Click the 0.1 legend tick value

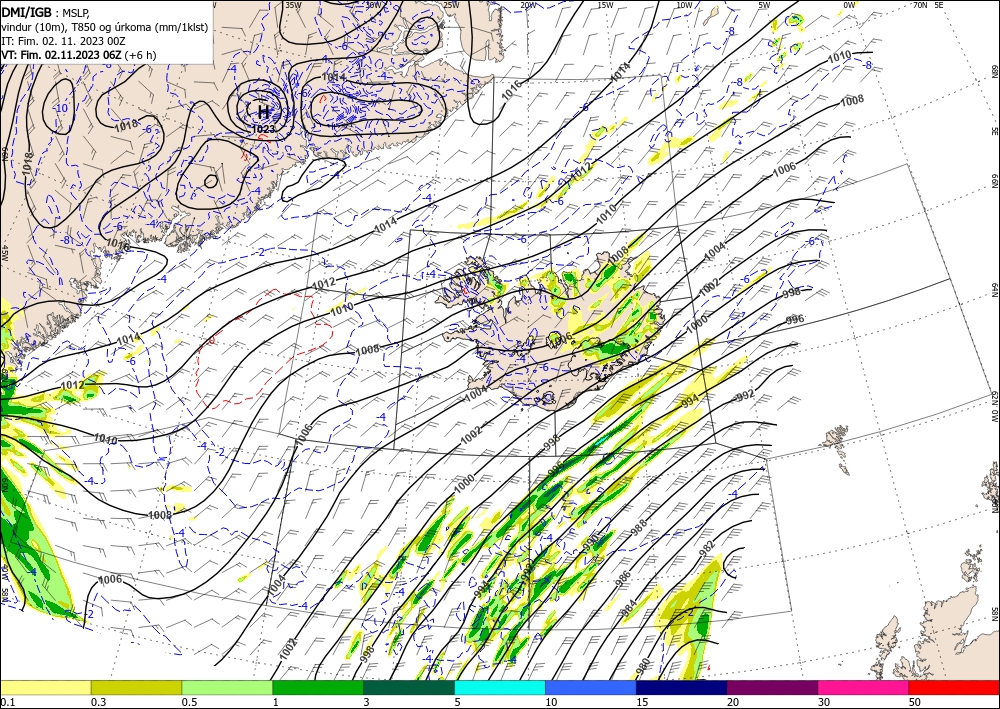click(6, 702)
